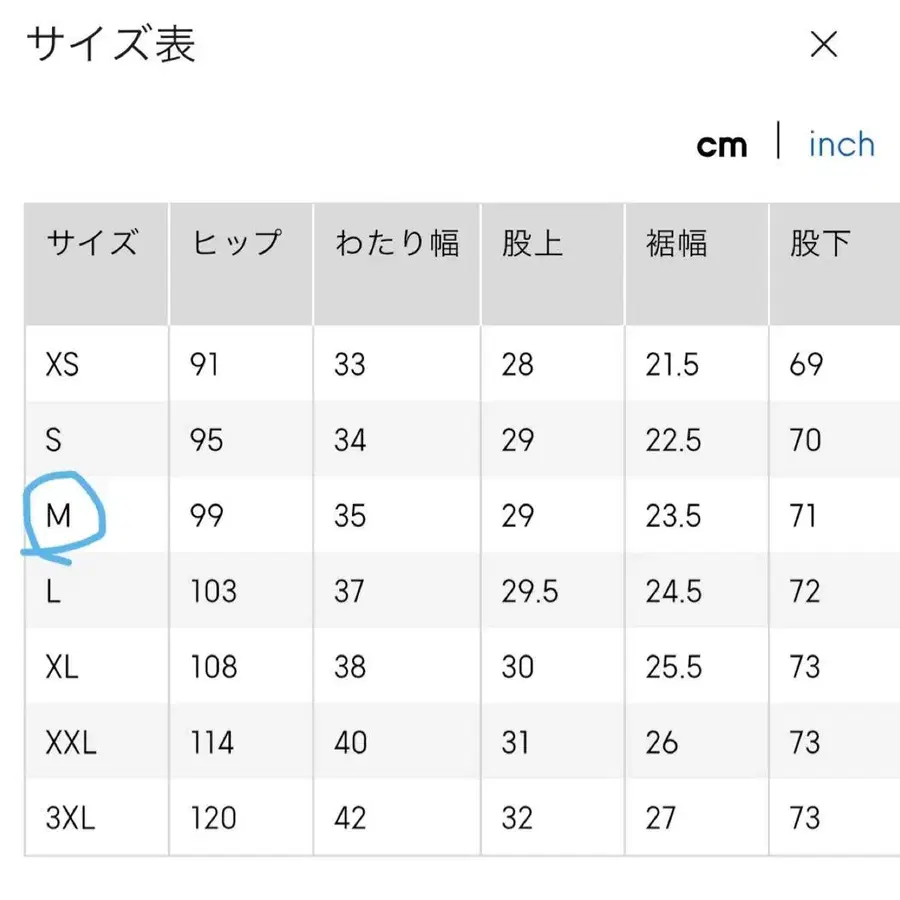
Task: Switch units to inch
Action: (x=841, y=144)
